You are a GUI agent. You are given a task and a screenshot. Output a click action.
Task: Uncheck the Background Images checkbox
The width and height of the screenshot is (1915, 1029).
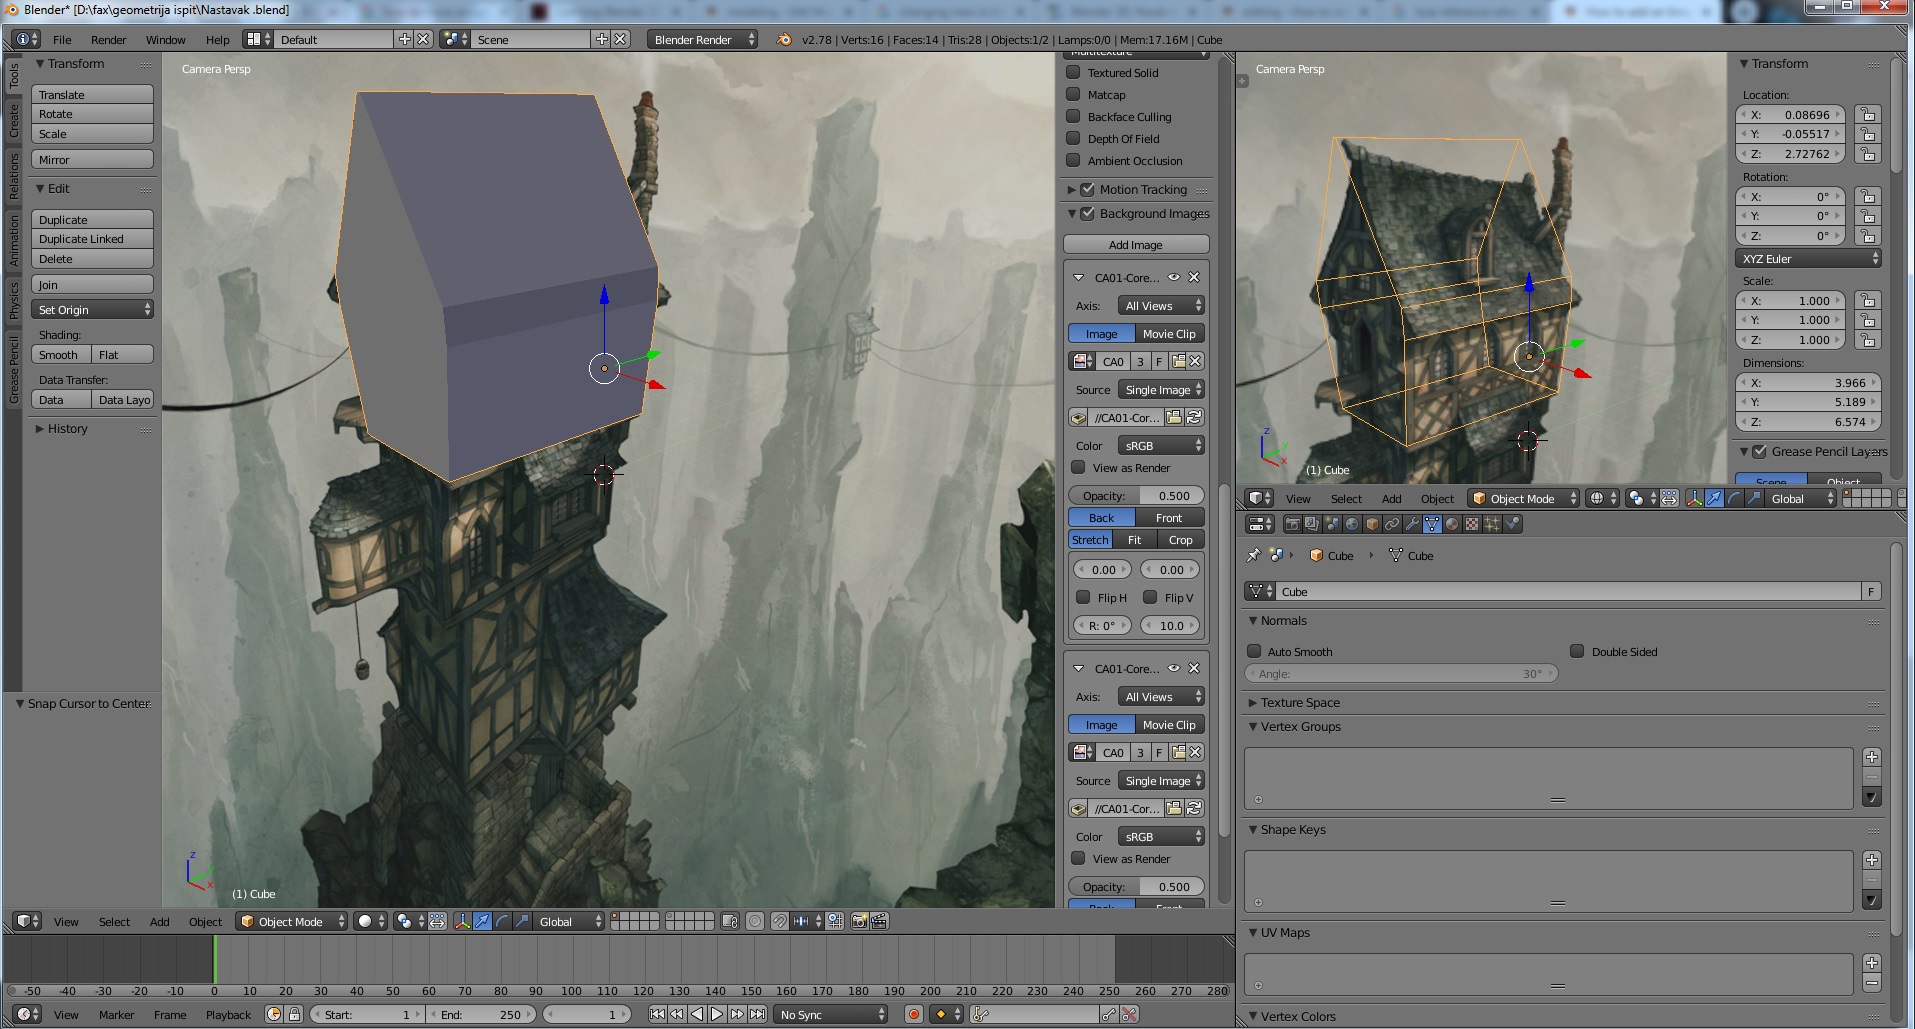pyautogui.click(x=1088, y=213)
